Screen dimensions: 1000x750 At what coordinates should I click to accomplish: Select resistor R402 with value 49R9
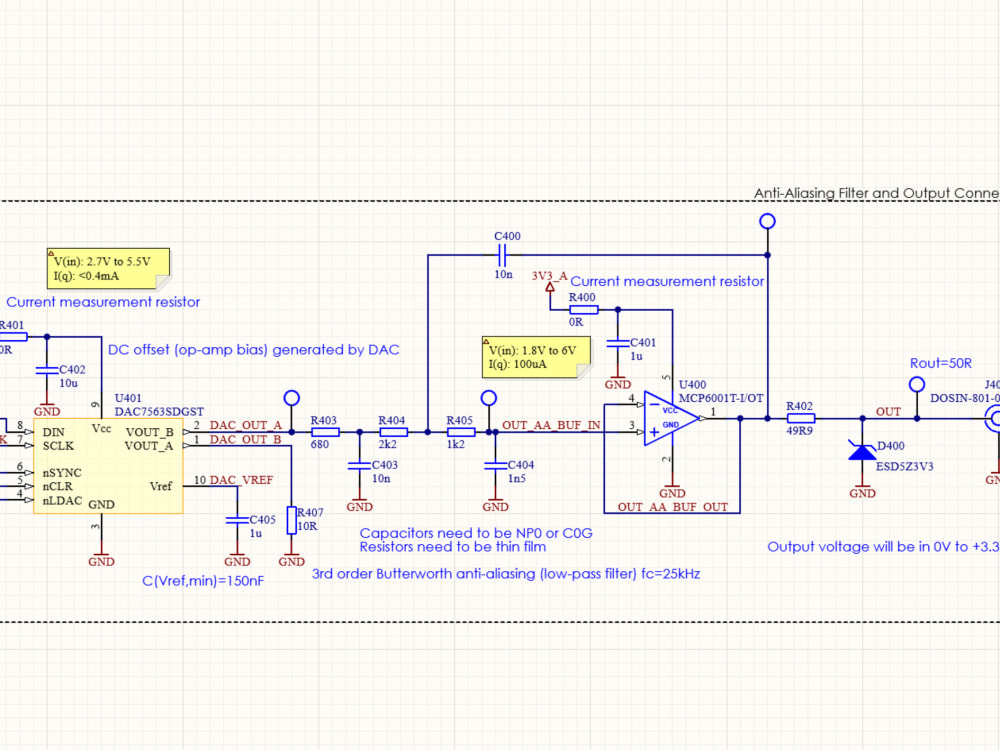pos(801,418)
